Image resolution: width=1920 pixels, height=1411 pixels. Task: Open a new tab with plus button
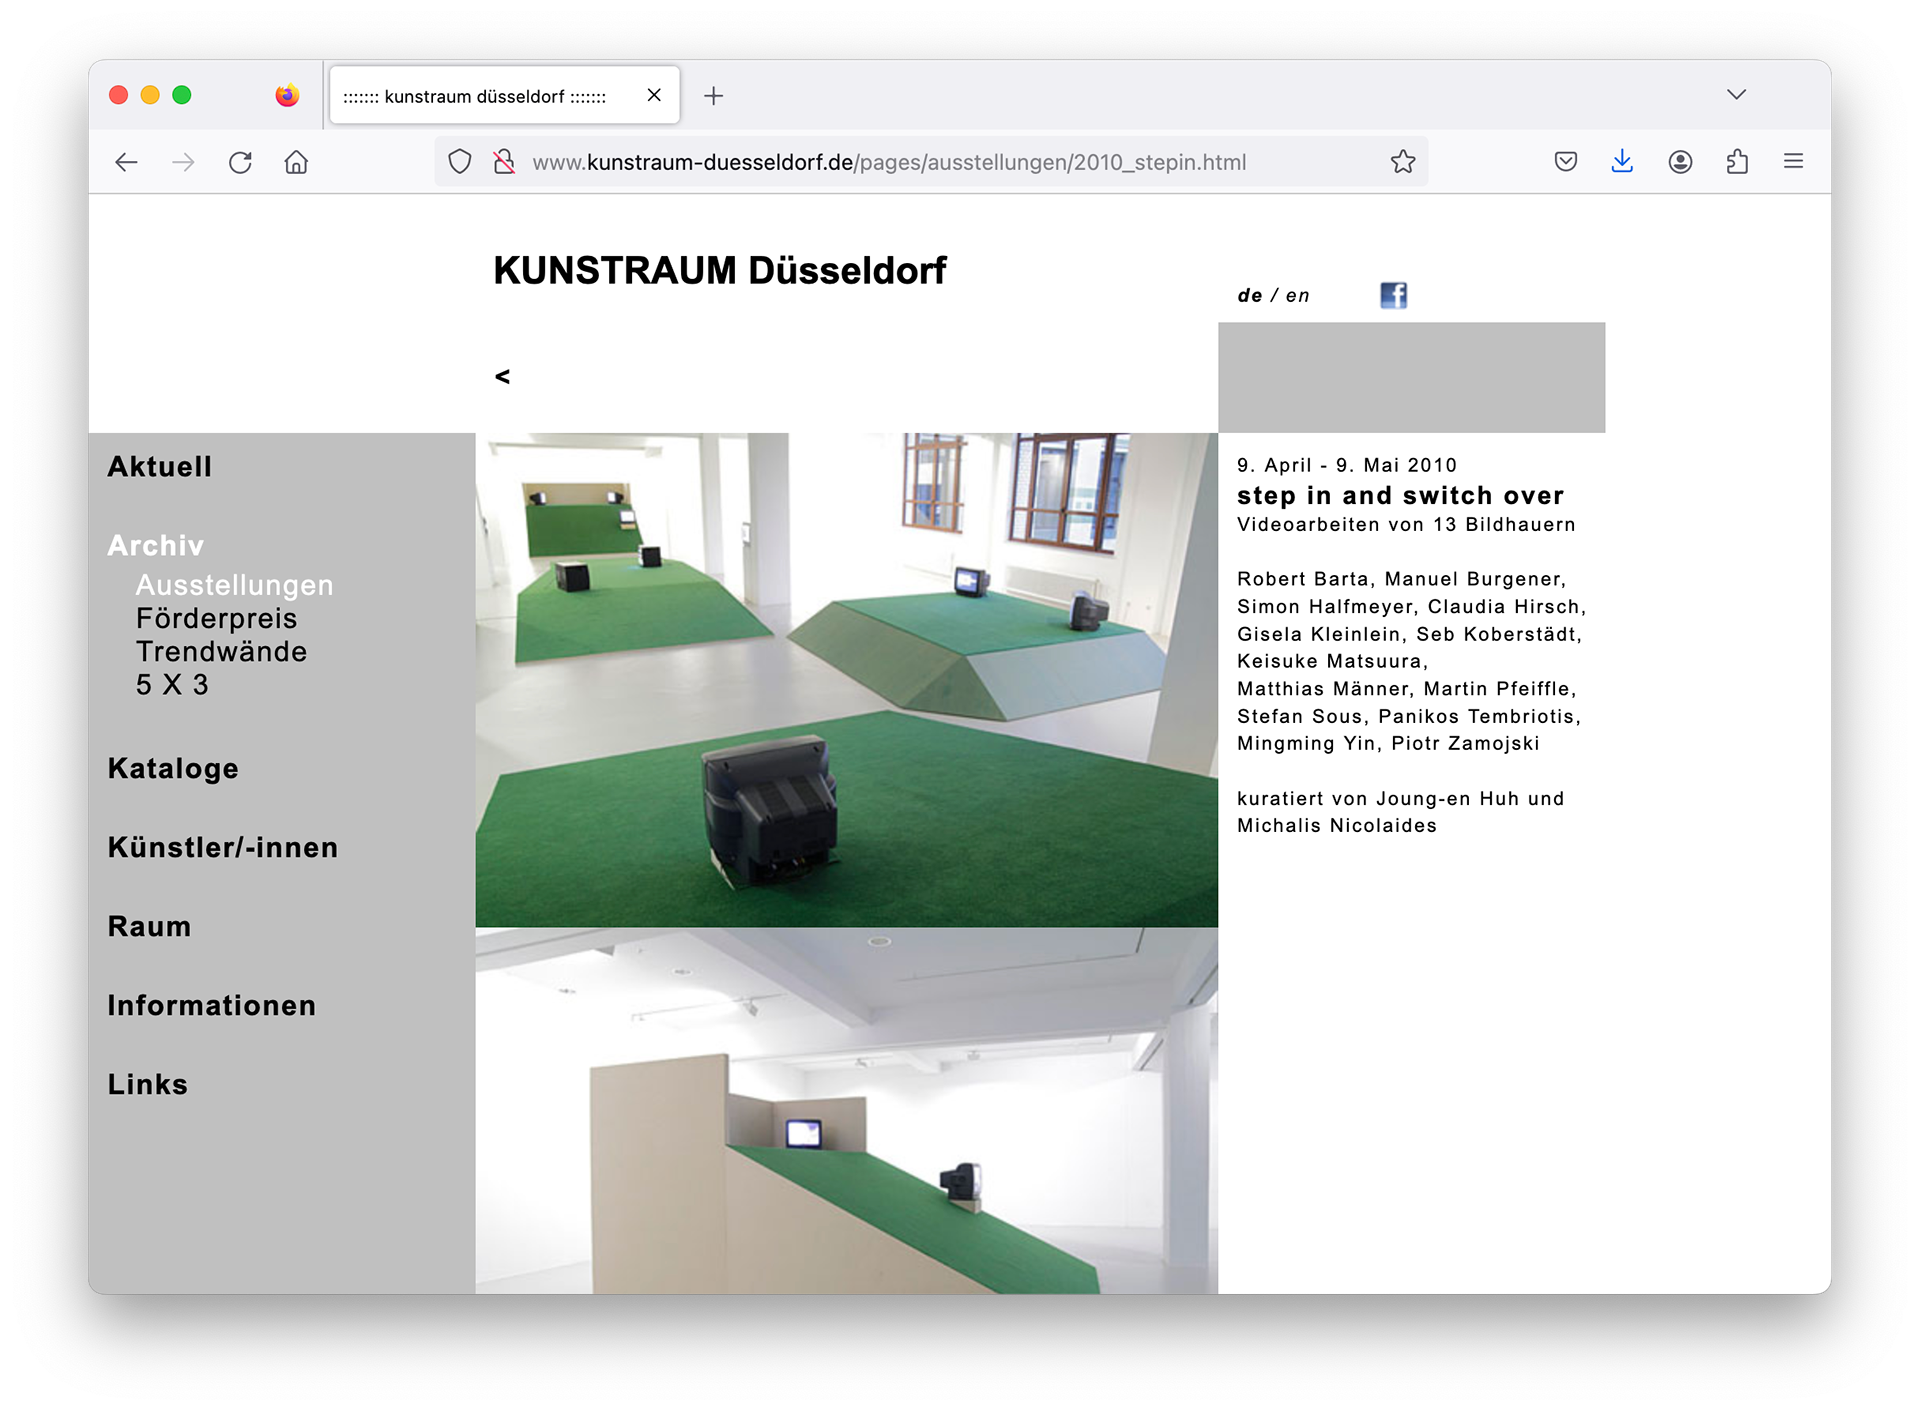coord(713,96)
